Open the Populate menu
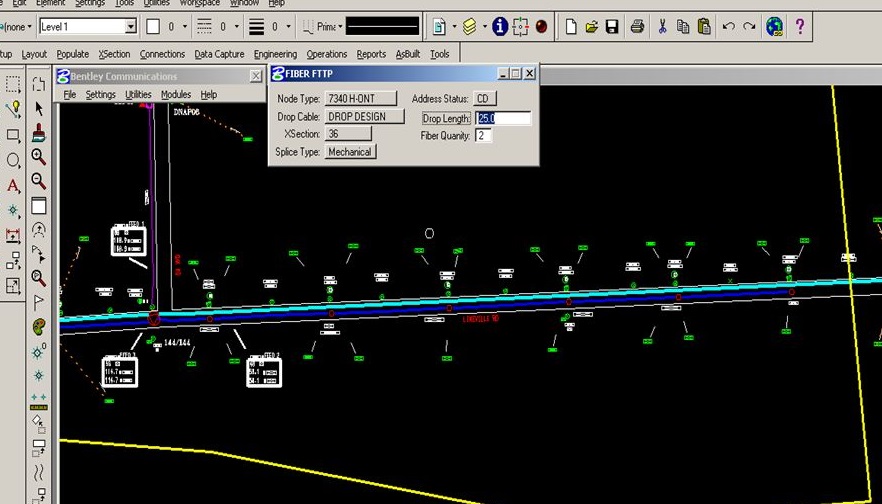Viewport: 882px width, 504px height. click(73, 54)
